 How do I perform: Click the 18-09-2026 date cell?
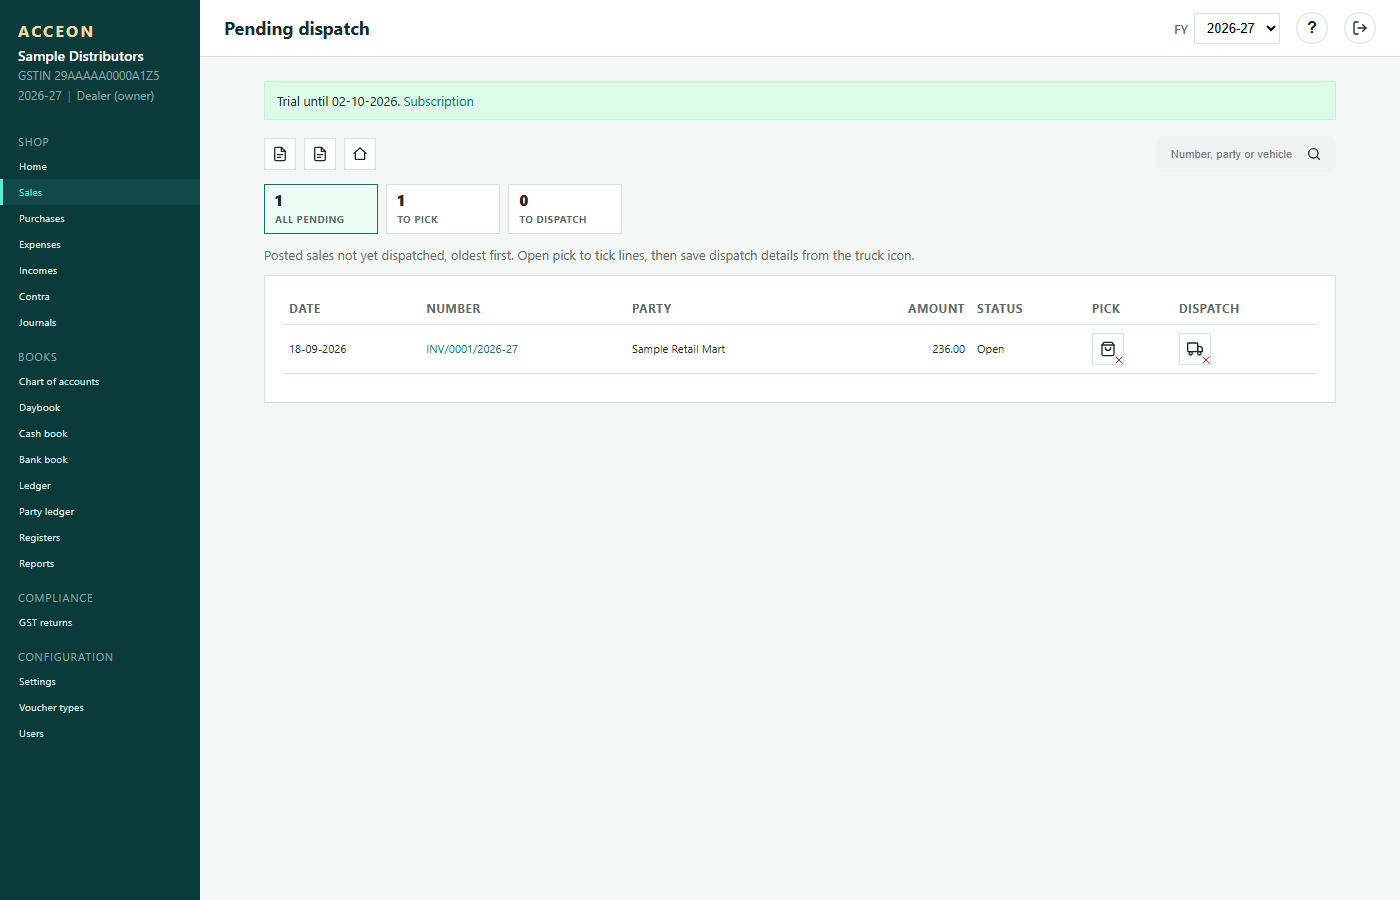(318, 349)
